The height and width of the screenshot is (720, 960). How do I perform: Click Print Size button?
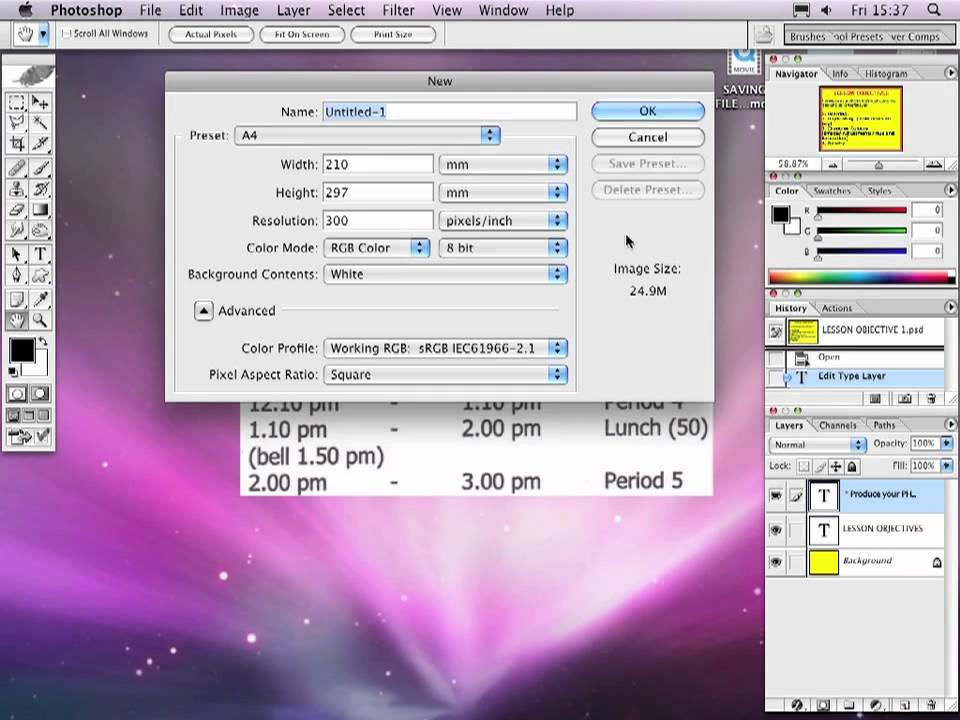click(x=393, y=34)
